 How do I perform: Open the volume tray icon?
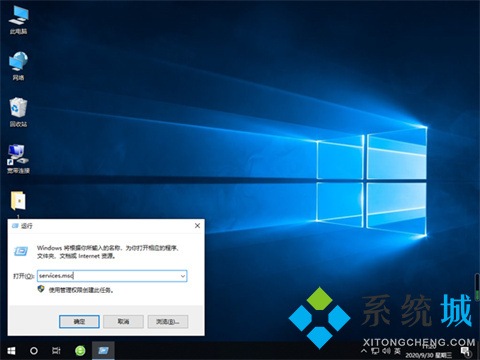(386, 351)
